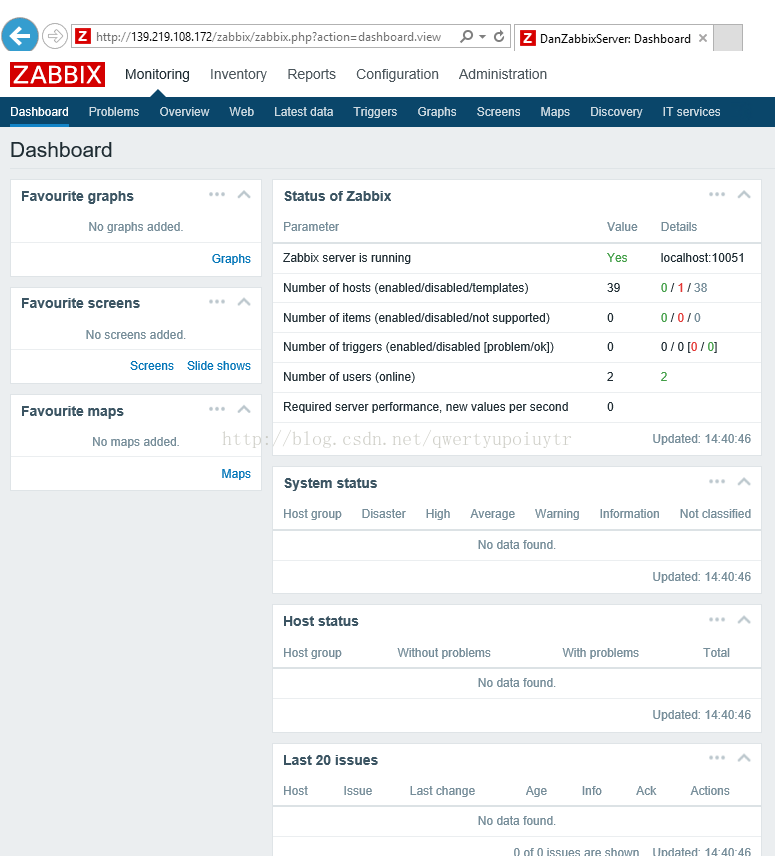Go to the Screens submenu
The image size is (775, 856).
tap(498, 112)
